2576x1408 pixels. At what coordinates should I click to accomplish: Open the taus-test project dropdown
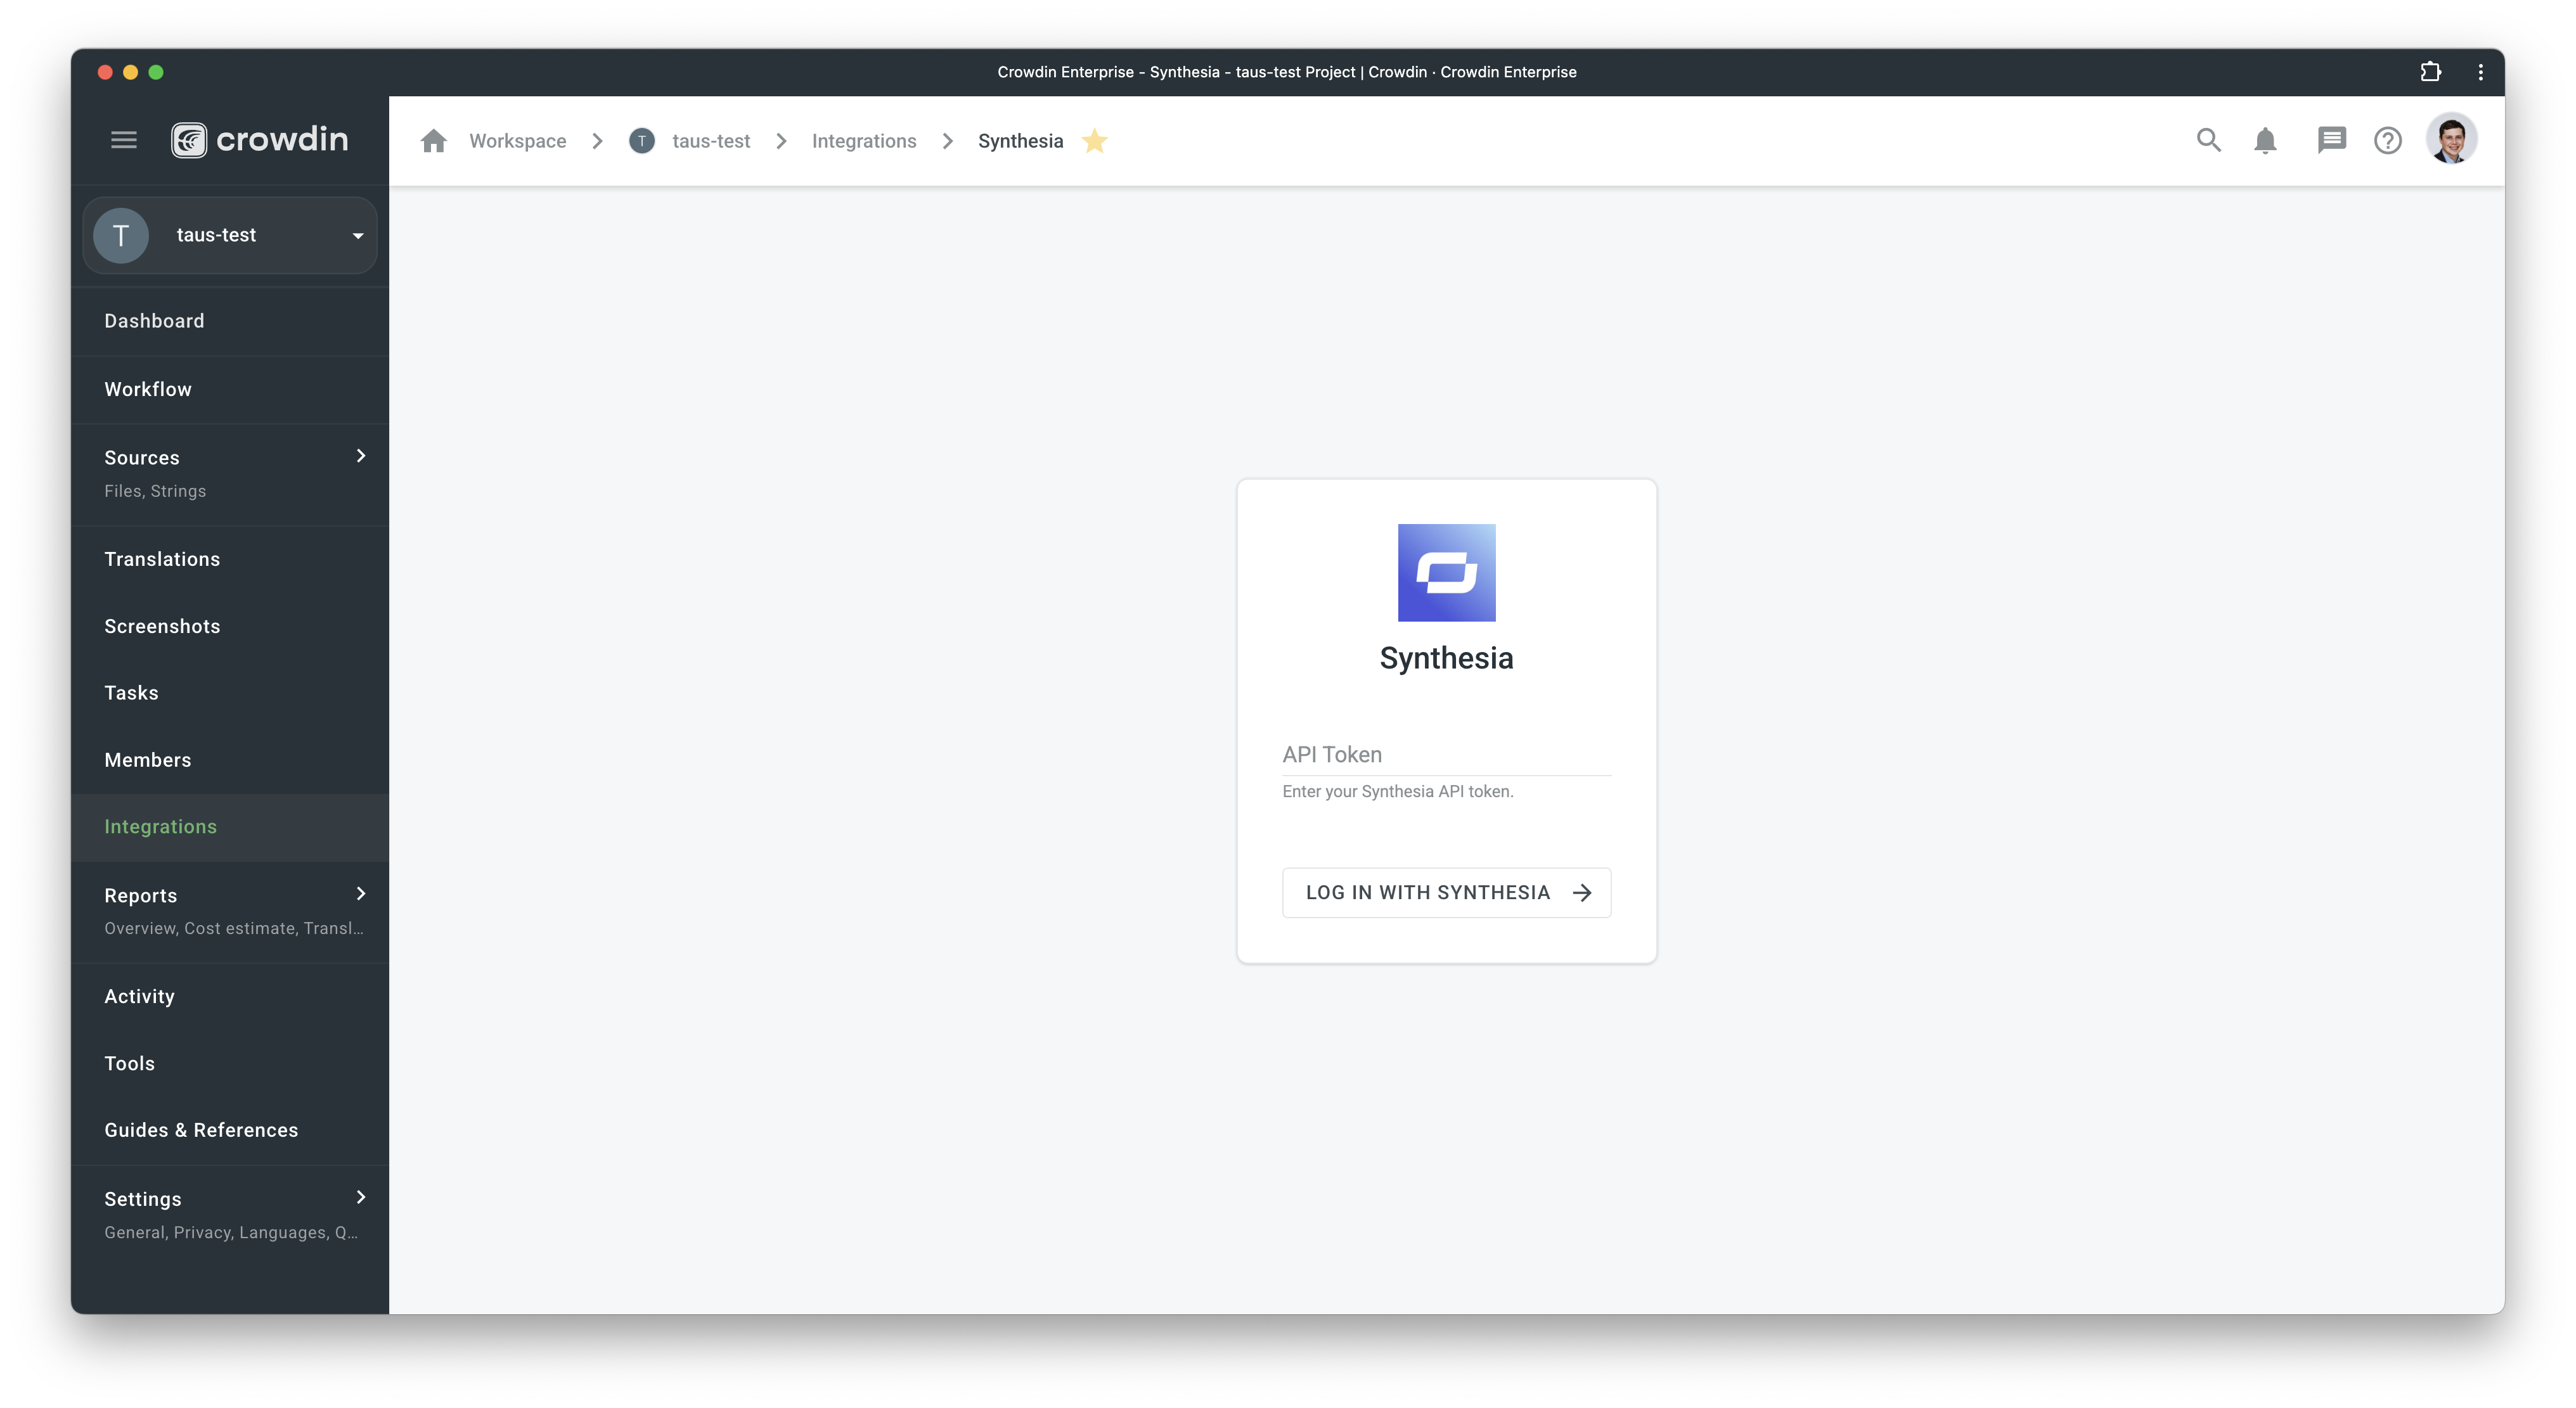[x=230, y=235]
